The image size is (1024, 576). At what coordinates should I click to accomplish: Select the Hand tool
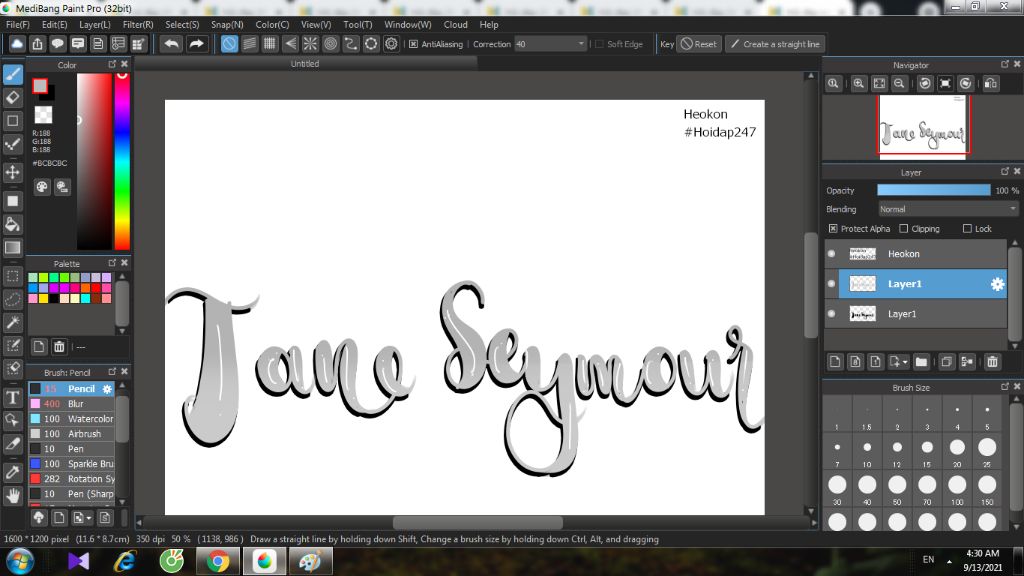coord(12,496)
